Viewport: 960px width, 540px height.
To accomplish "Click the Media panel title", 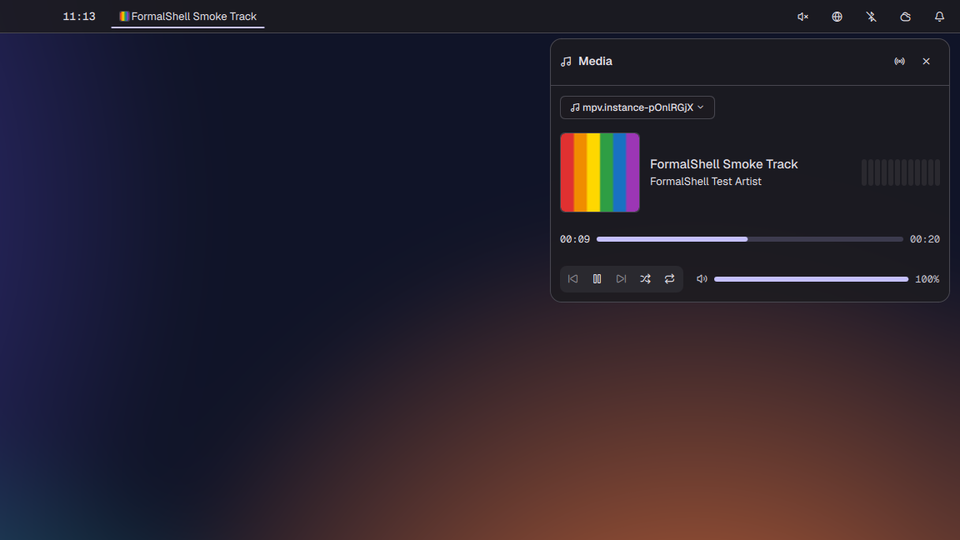I will (x=595, y=61).
